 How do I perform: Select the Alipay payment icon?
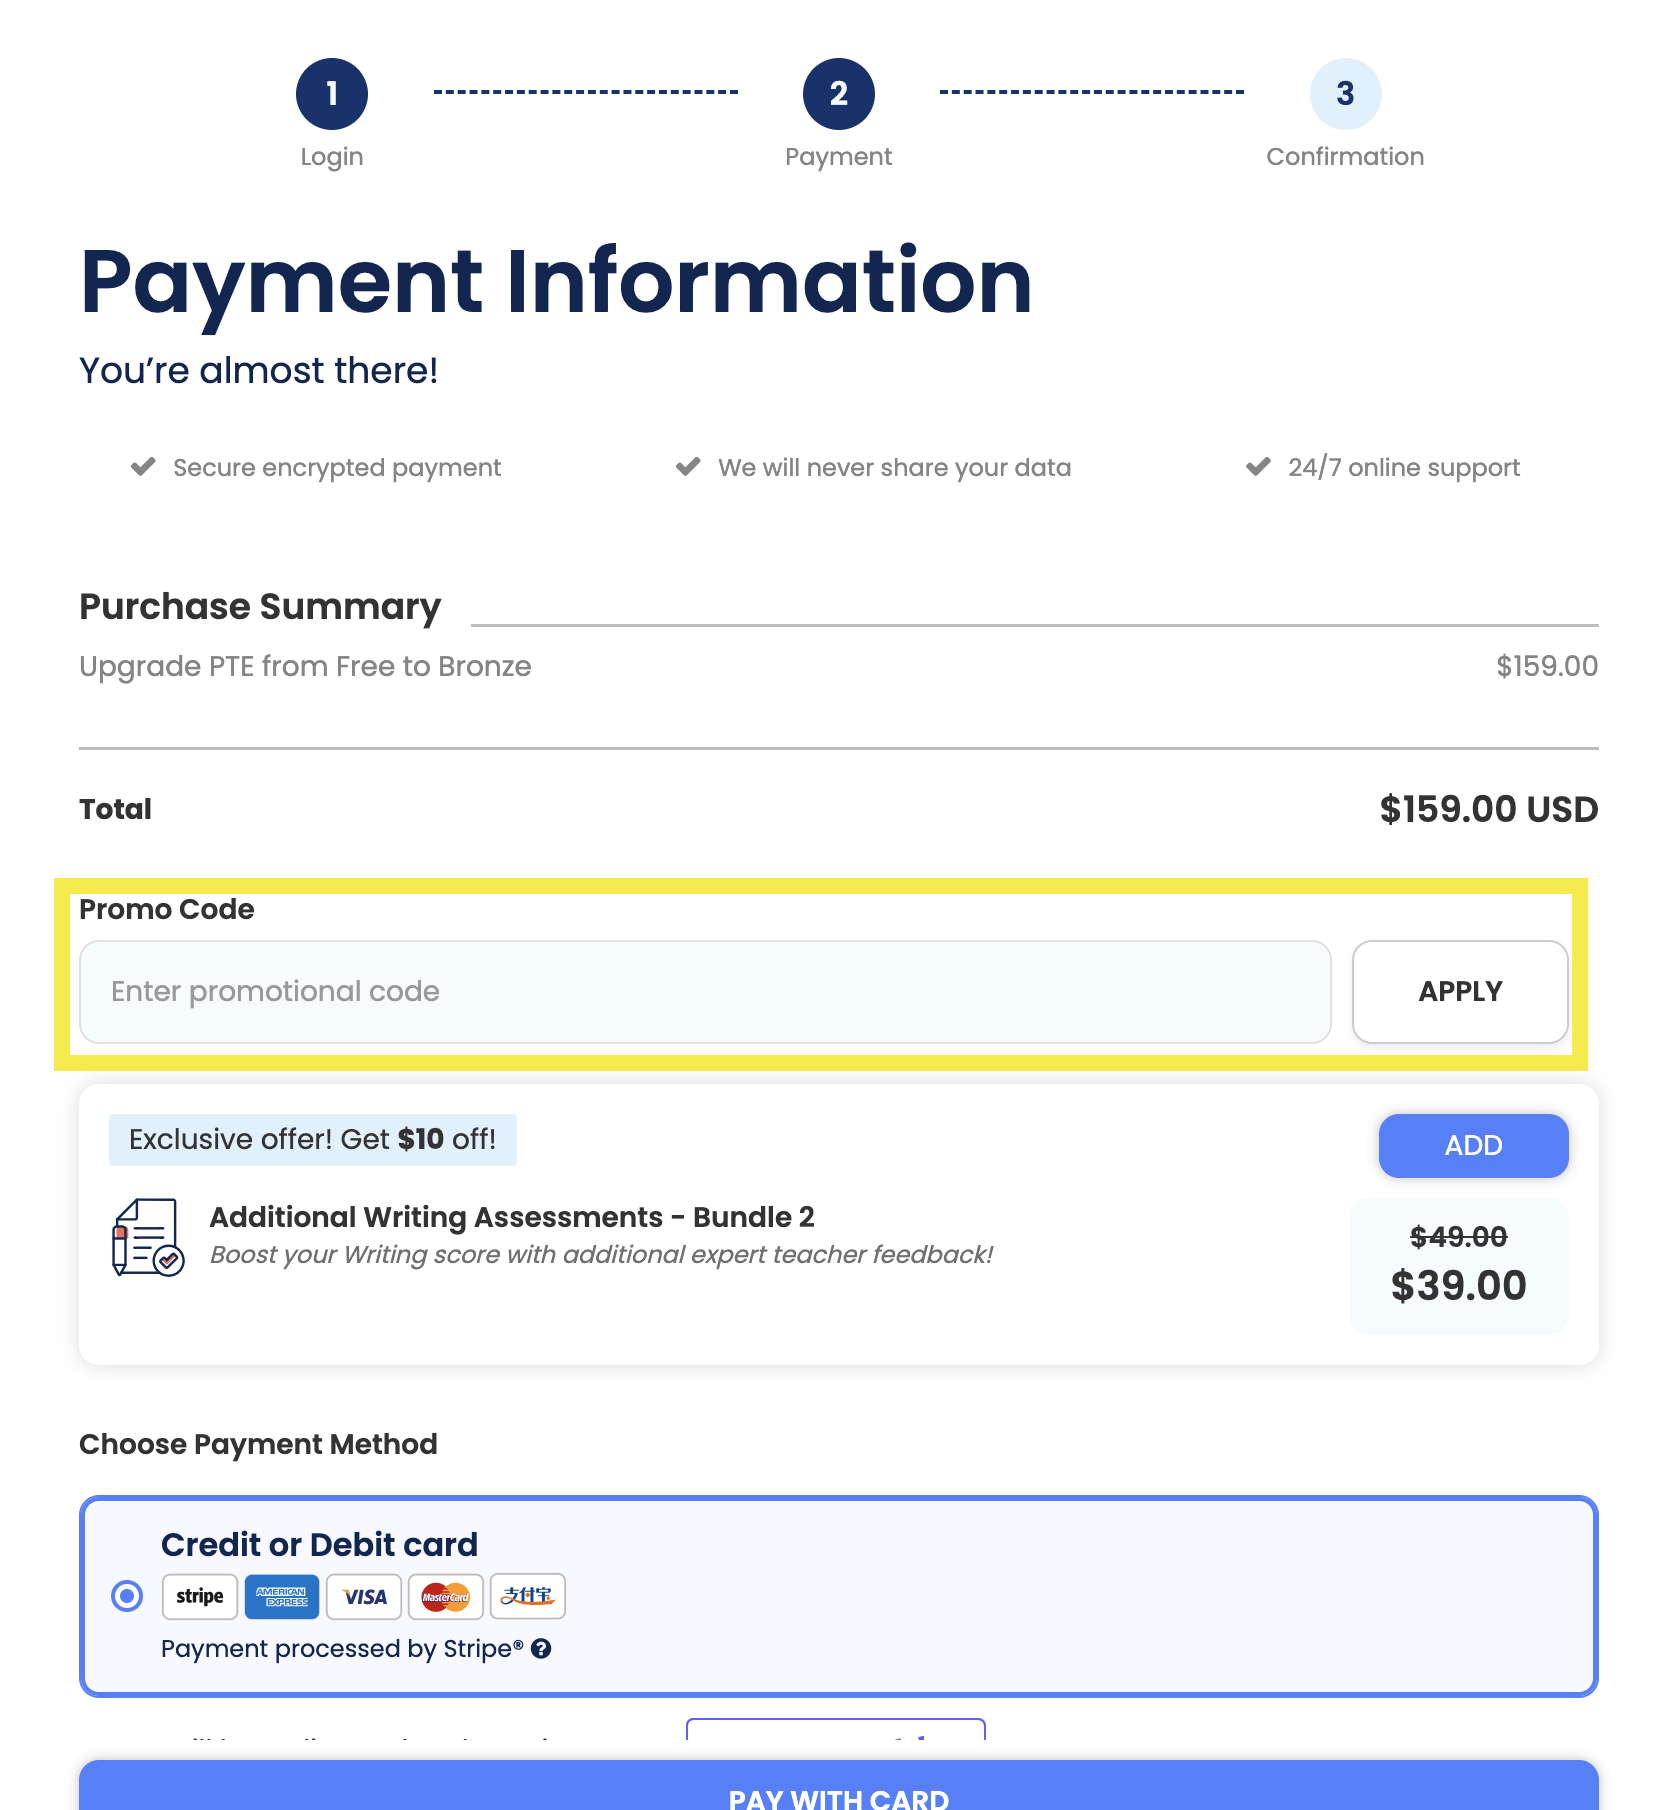point(528,1597)
